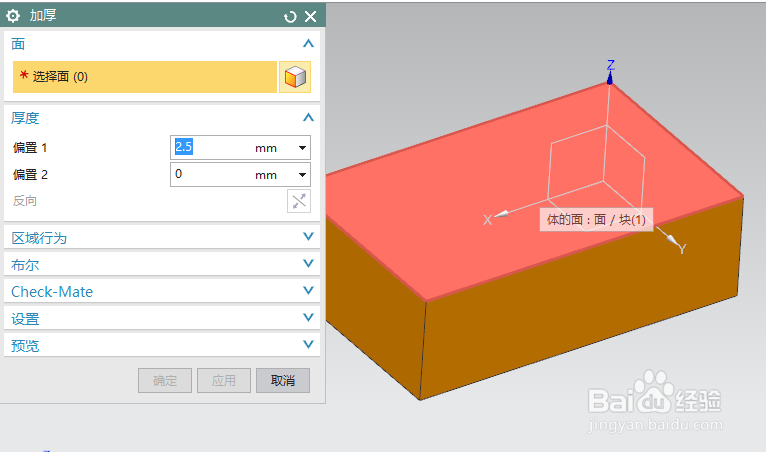Click the face selection cube icon
This screenshot has height=452, width=766.
click(295, 77)
